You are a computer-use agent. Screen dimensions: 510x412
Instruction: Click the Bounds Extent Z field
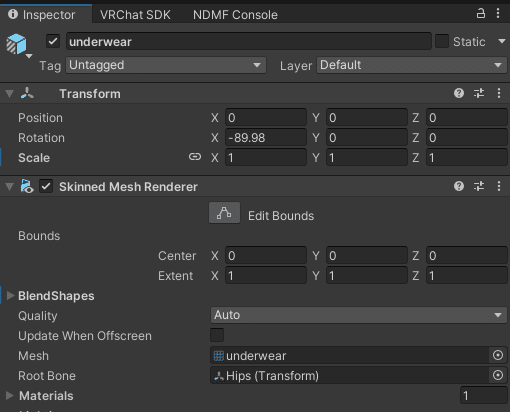click(x=467, y=275)
